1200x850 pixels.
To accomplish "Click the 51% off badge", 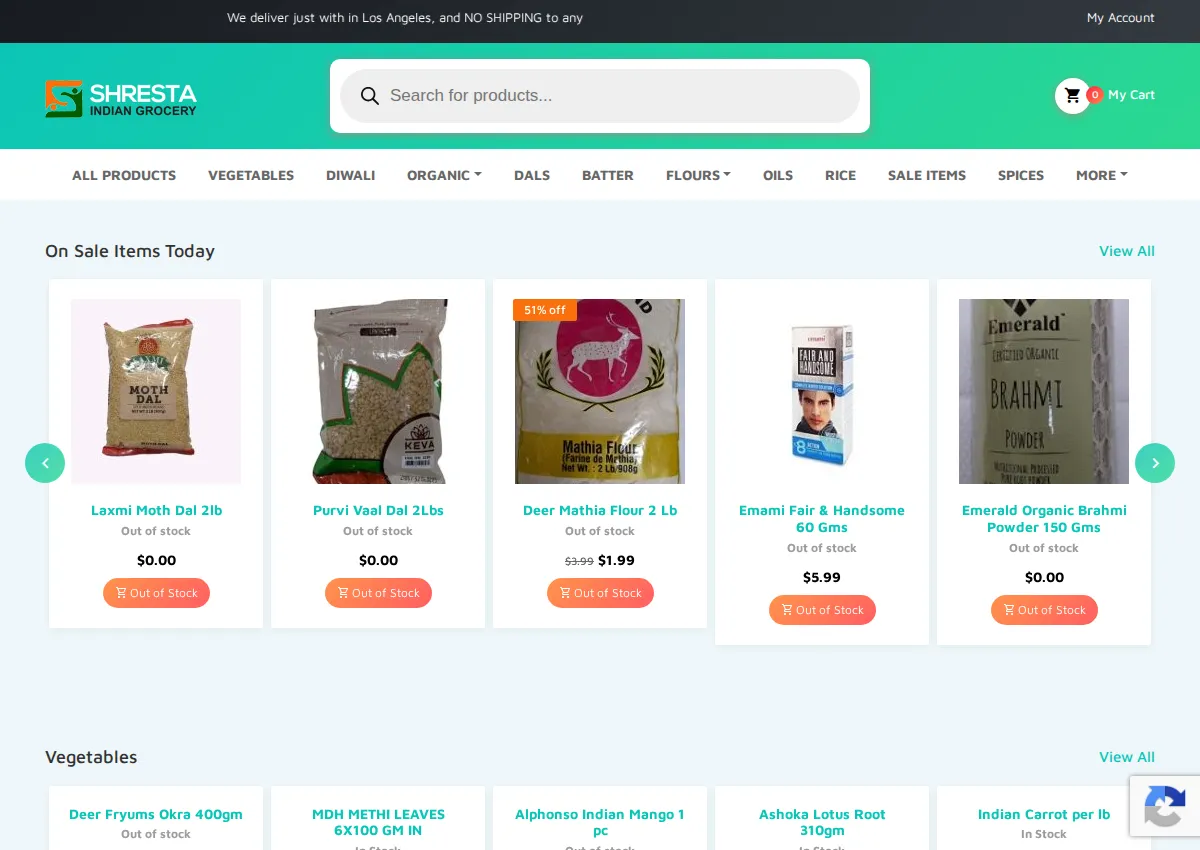I will coord(545,310).
